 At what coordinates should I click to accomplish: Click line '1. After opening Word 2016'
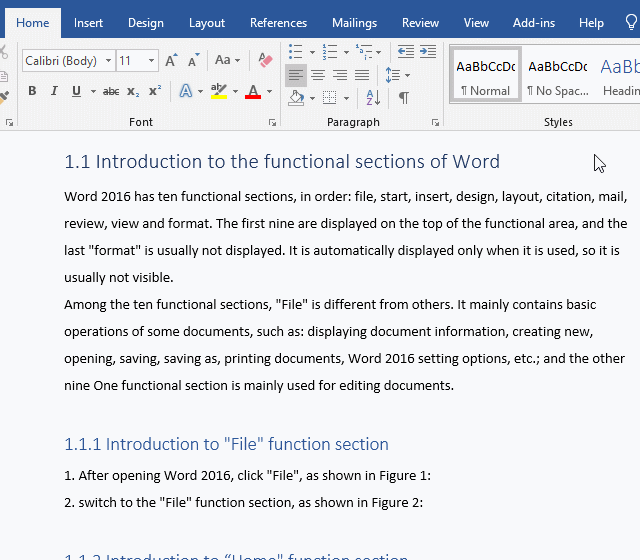pos(247,476)
